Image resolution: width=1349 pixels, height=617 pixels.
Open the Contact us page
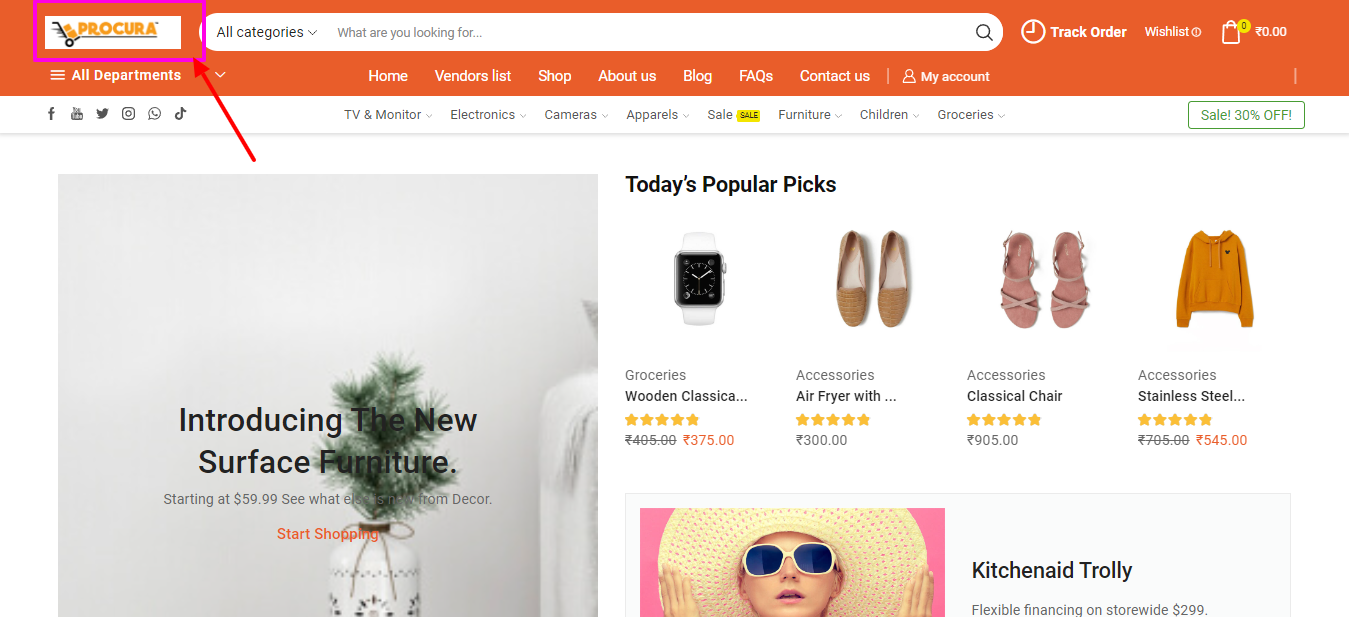[x=835, y=76]
